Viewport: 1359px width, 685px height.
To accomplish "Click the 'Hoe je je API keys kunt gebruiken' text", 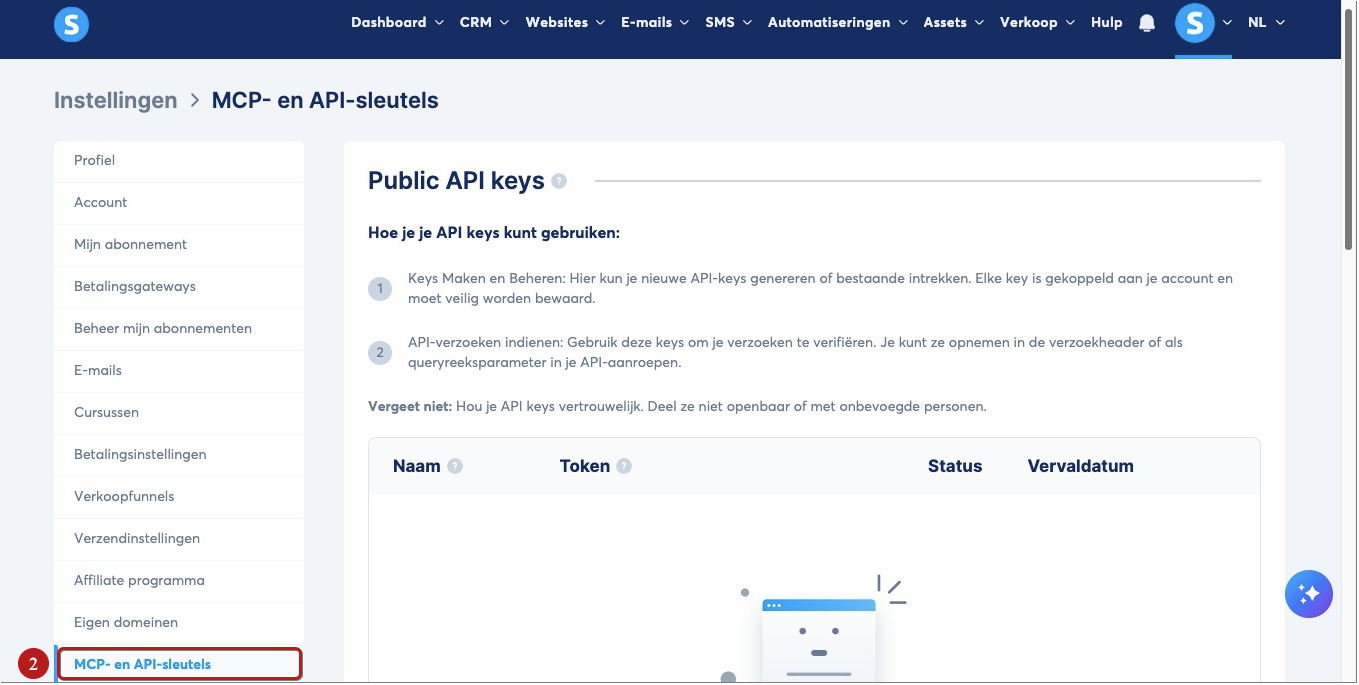I will point(494,233).
